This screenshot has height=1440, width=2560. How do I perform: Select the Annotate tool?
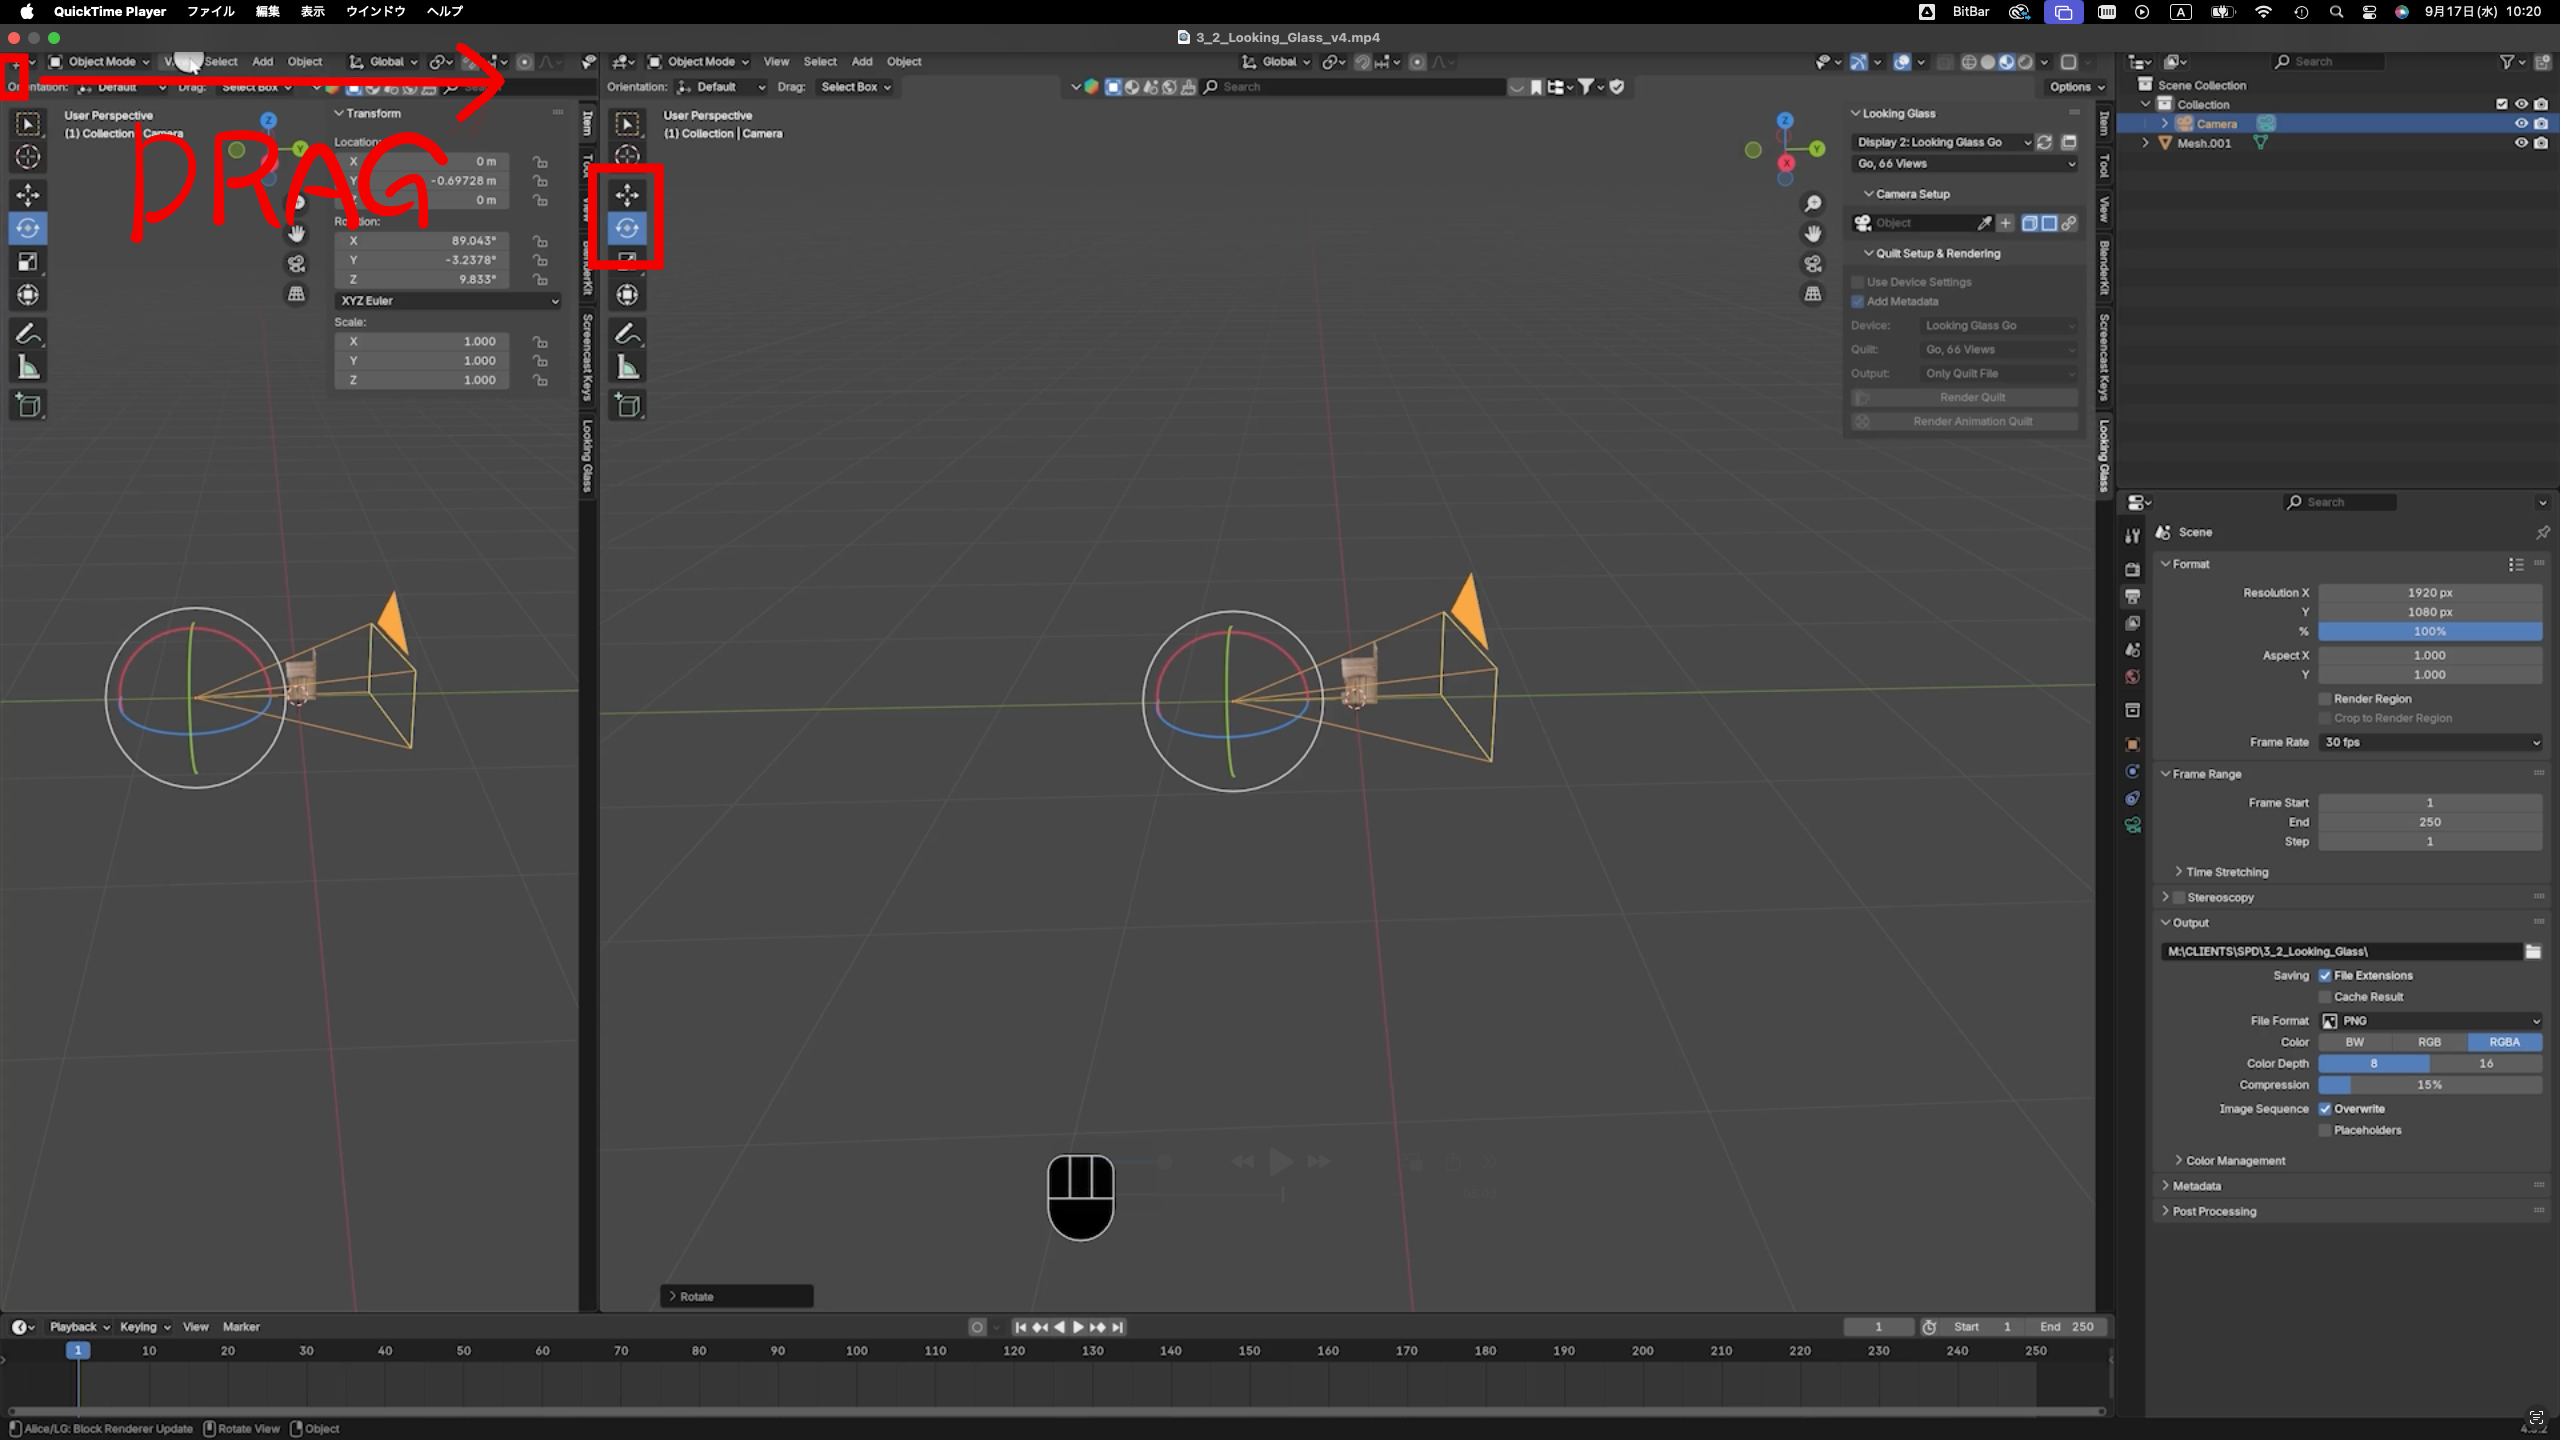(627, 333)
